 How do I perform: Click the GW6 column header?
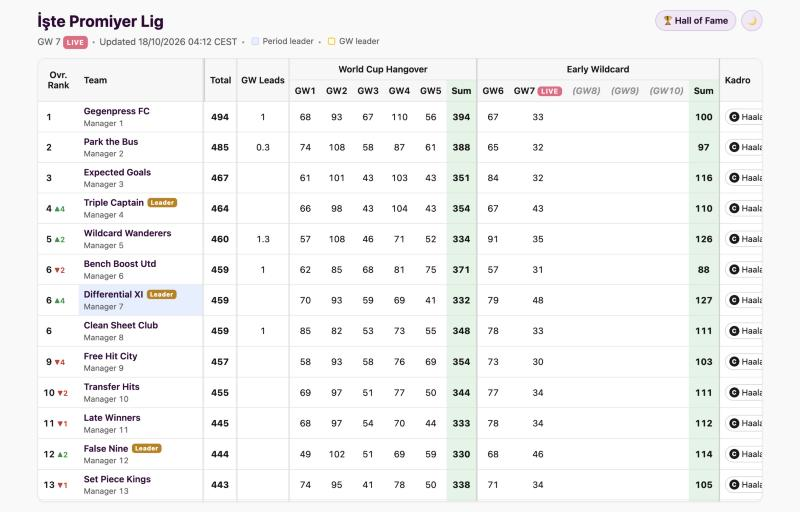tap(493, 91)
